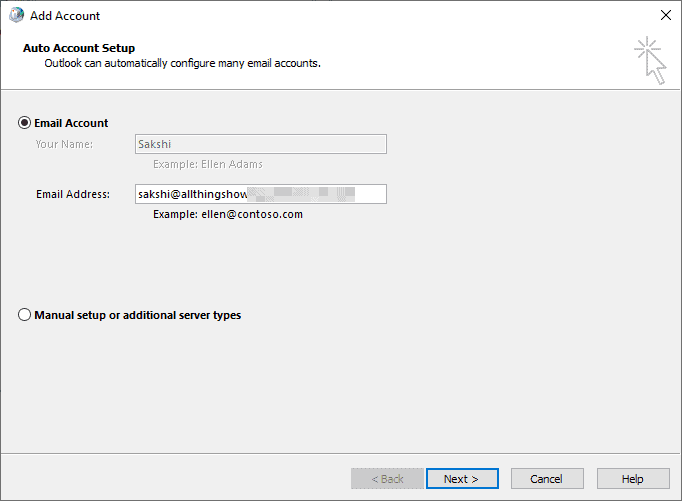Image resolution: width=682 pixels, height=501 pixels.
Task: Click the 'Email Address:' label
Action: [x=73, y=194]
